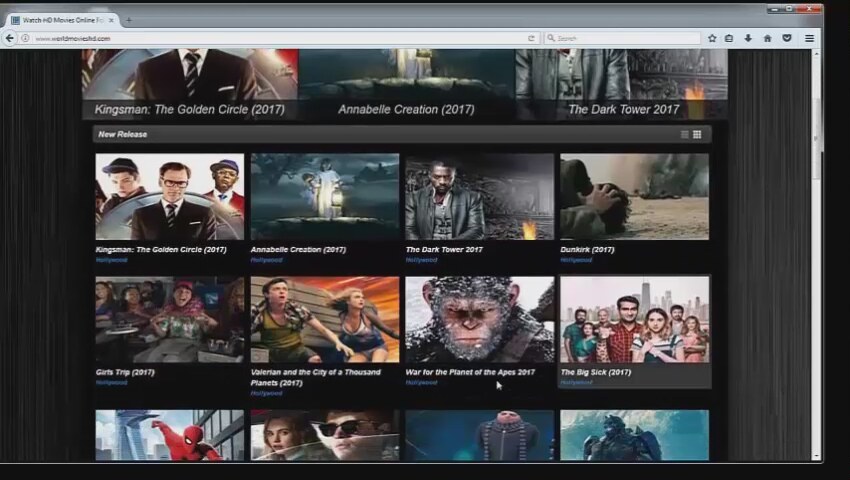
Task: Click the Kingsman: The Golden Circle (2017) title link
Action: click(161, 249)
